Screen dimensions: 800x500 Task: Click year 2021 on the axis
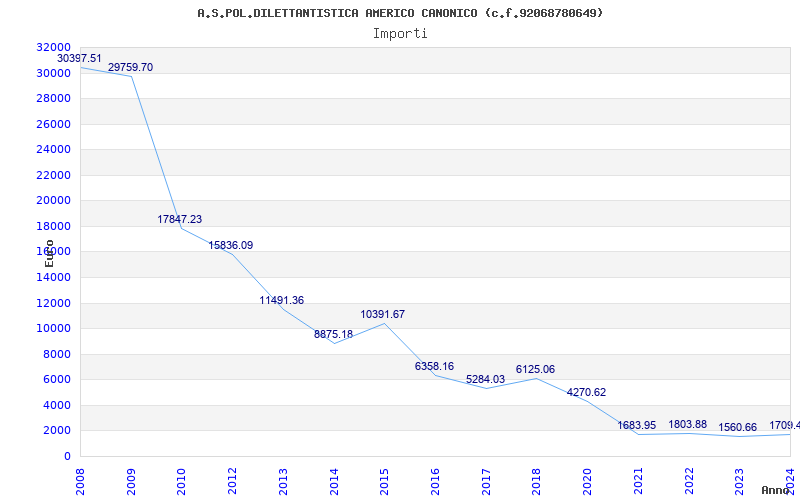pos(638,482)
